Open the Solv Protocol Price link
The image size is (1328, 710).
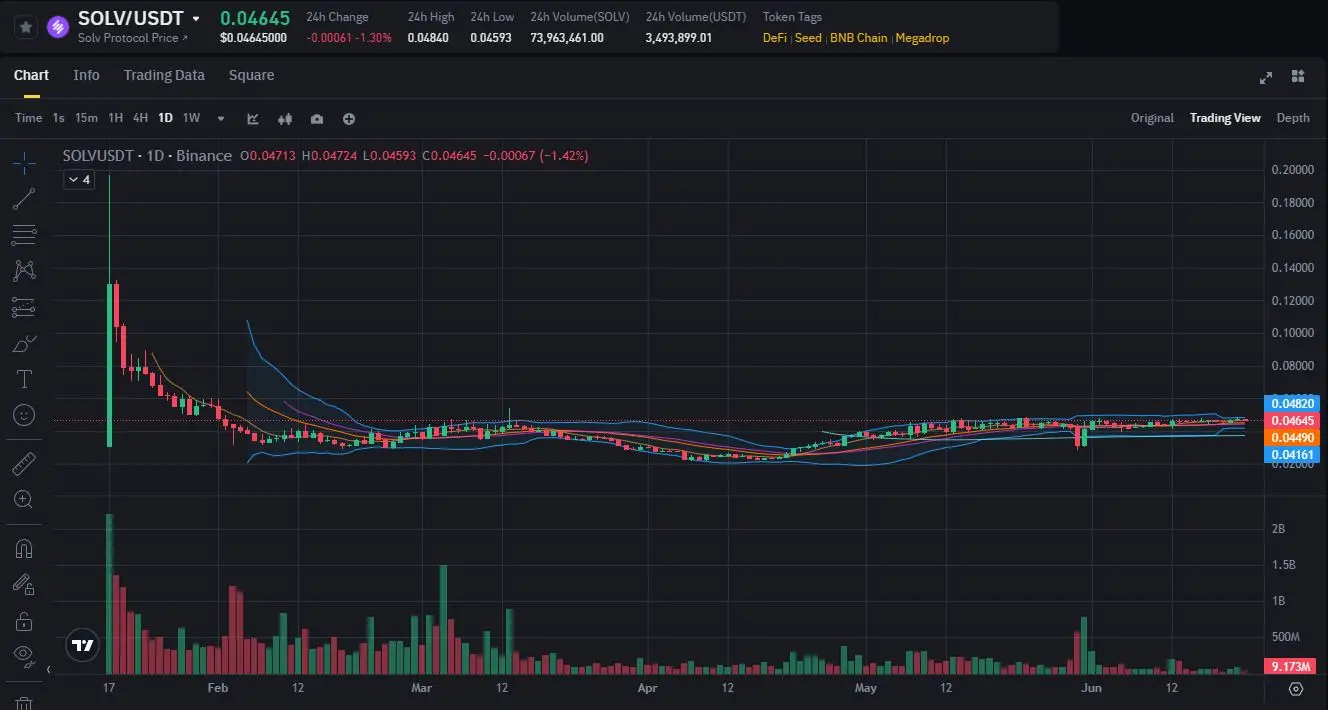pos(131,38)
